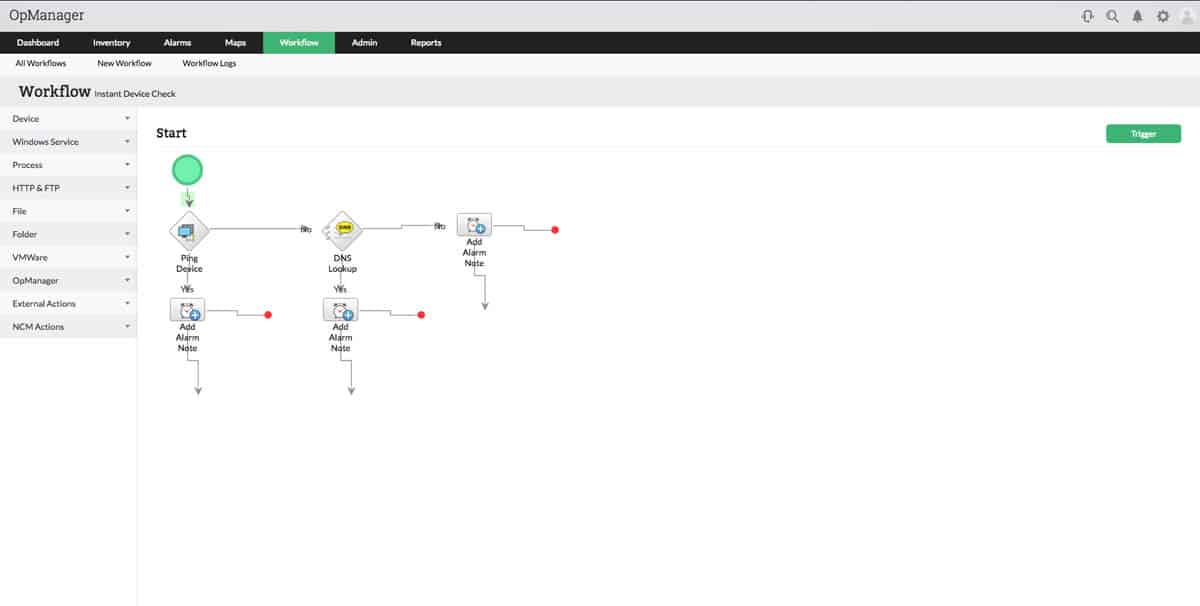Screen dimensions: 1200x606
Task: Open the settings gear icon
Action: [1163, 16]
